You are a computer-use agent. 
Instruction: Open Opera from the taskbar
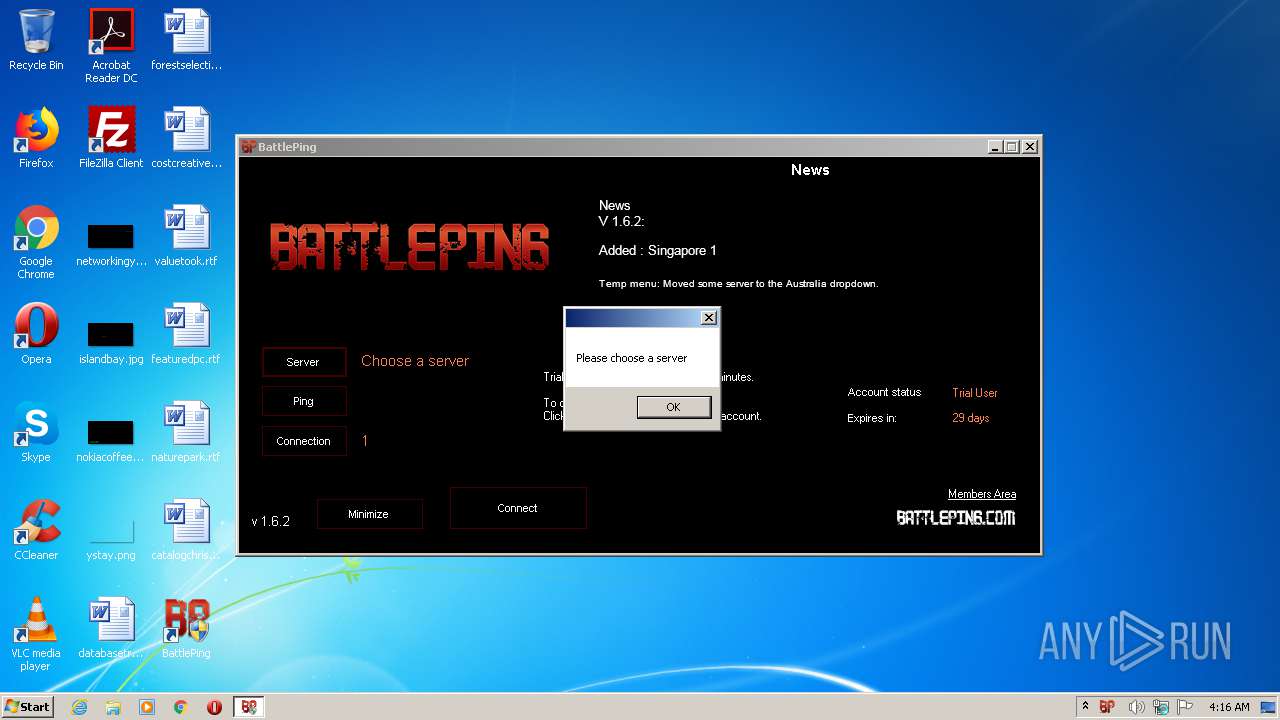(214, 707)
